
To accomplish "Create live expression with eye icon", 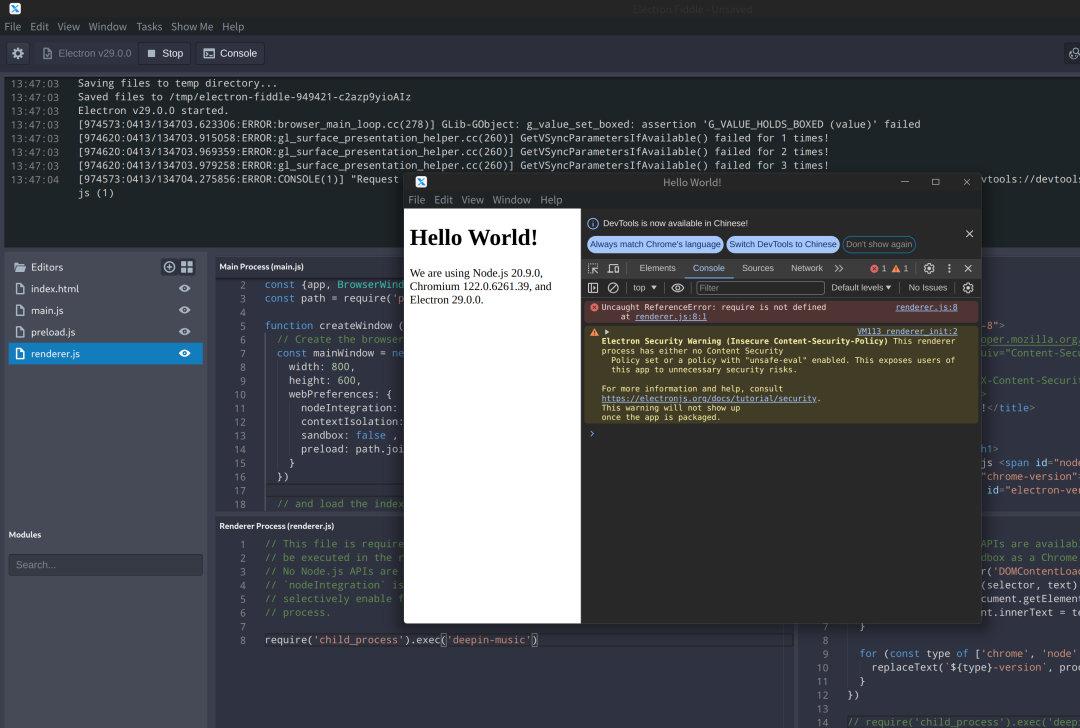I will [678, 287].
